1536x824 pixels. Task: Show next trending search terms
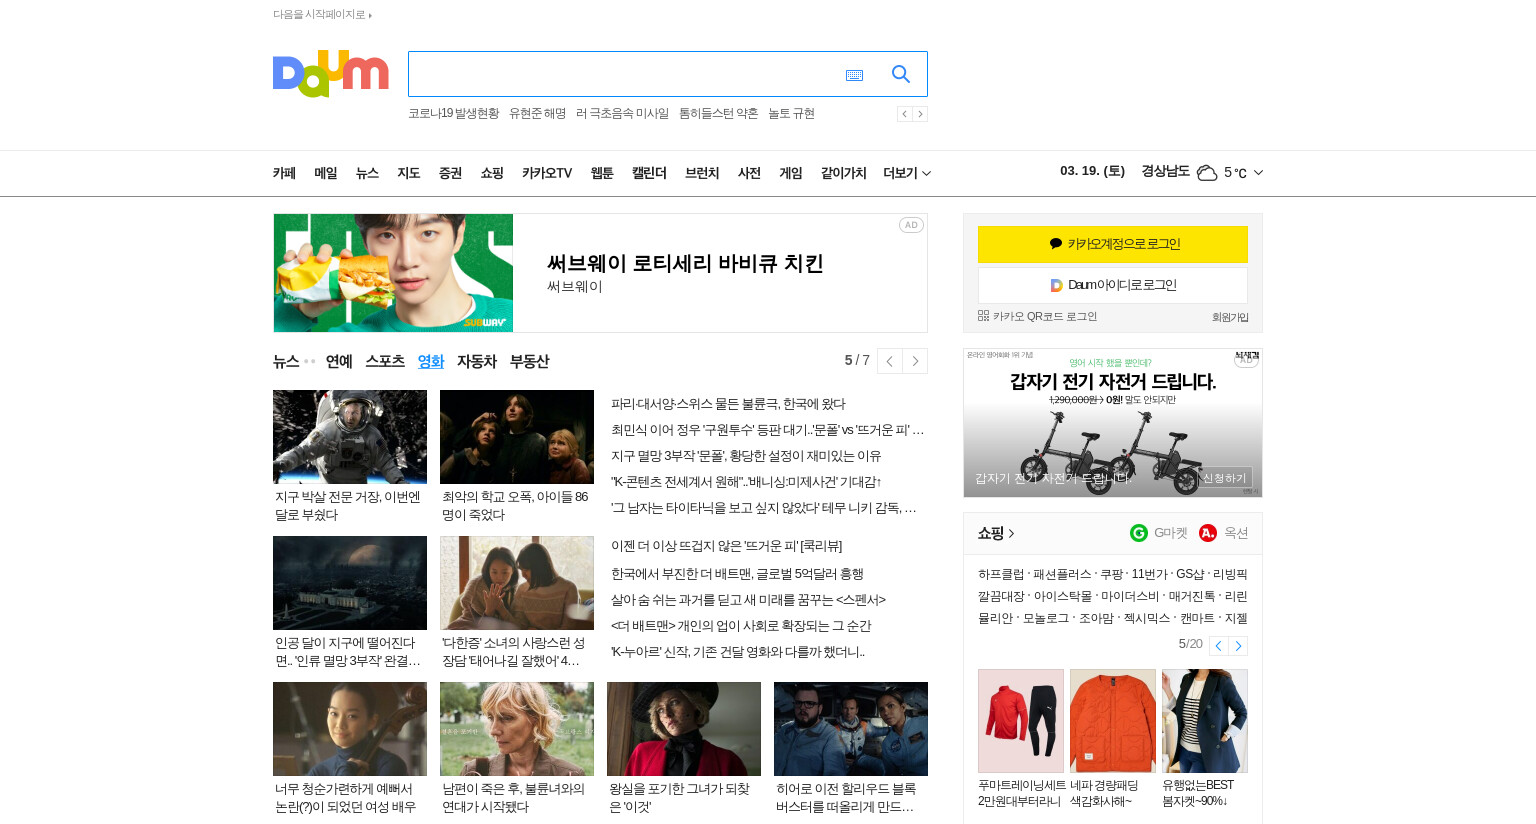point(920,114)
